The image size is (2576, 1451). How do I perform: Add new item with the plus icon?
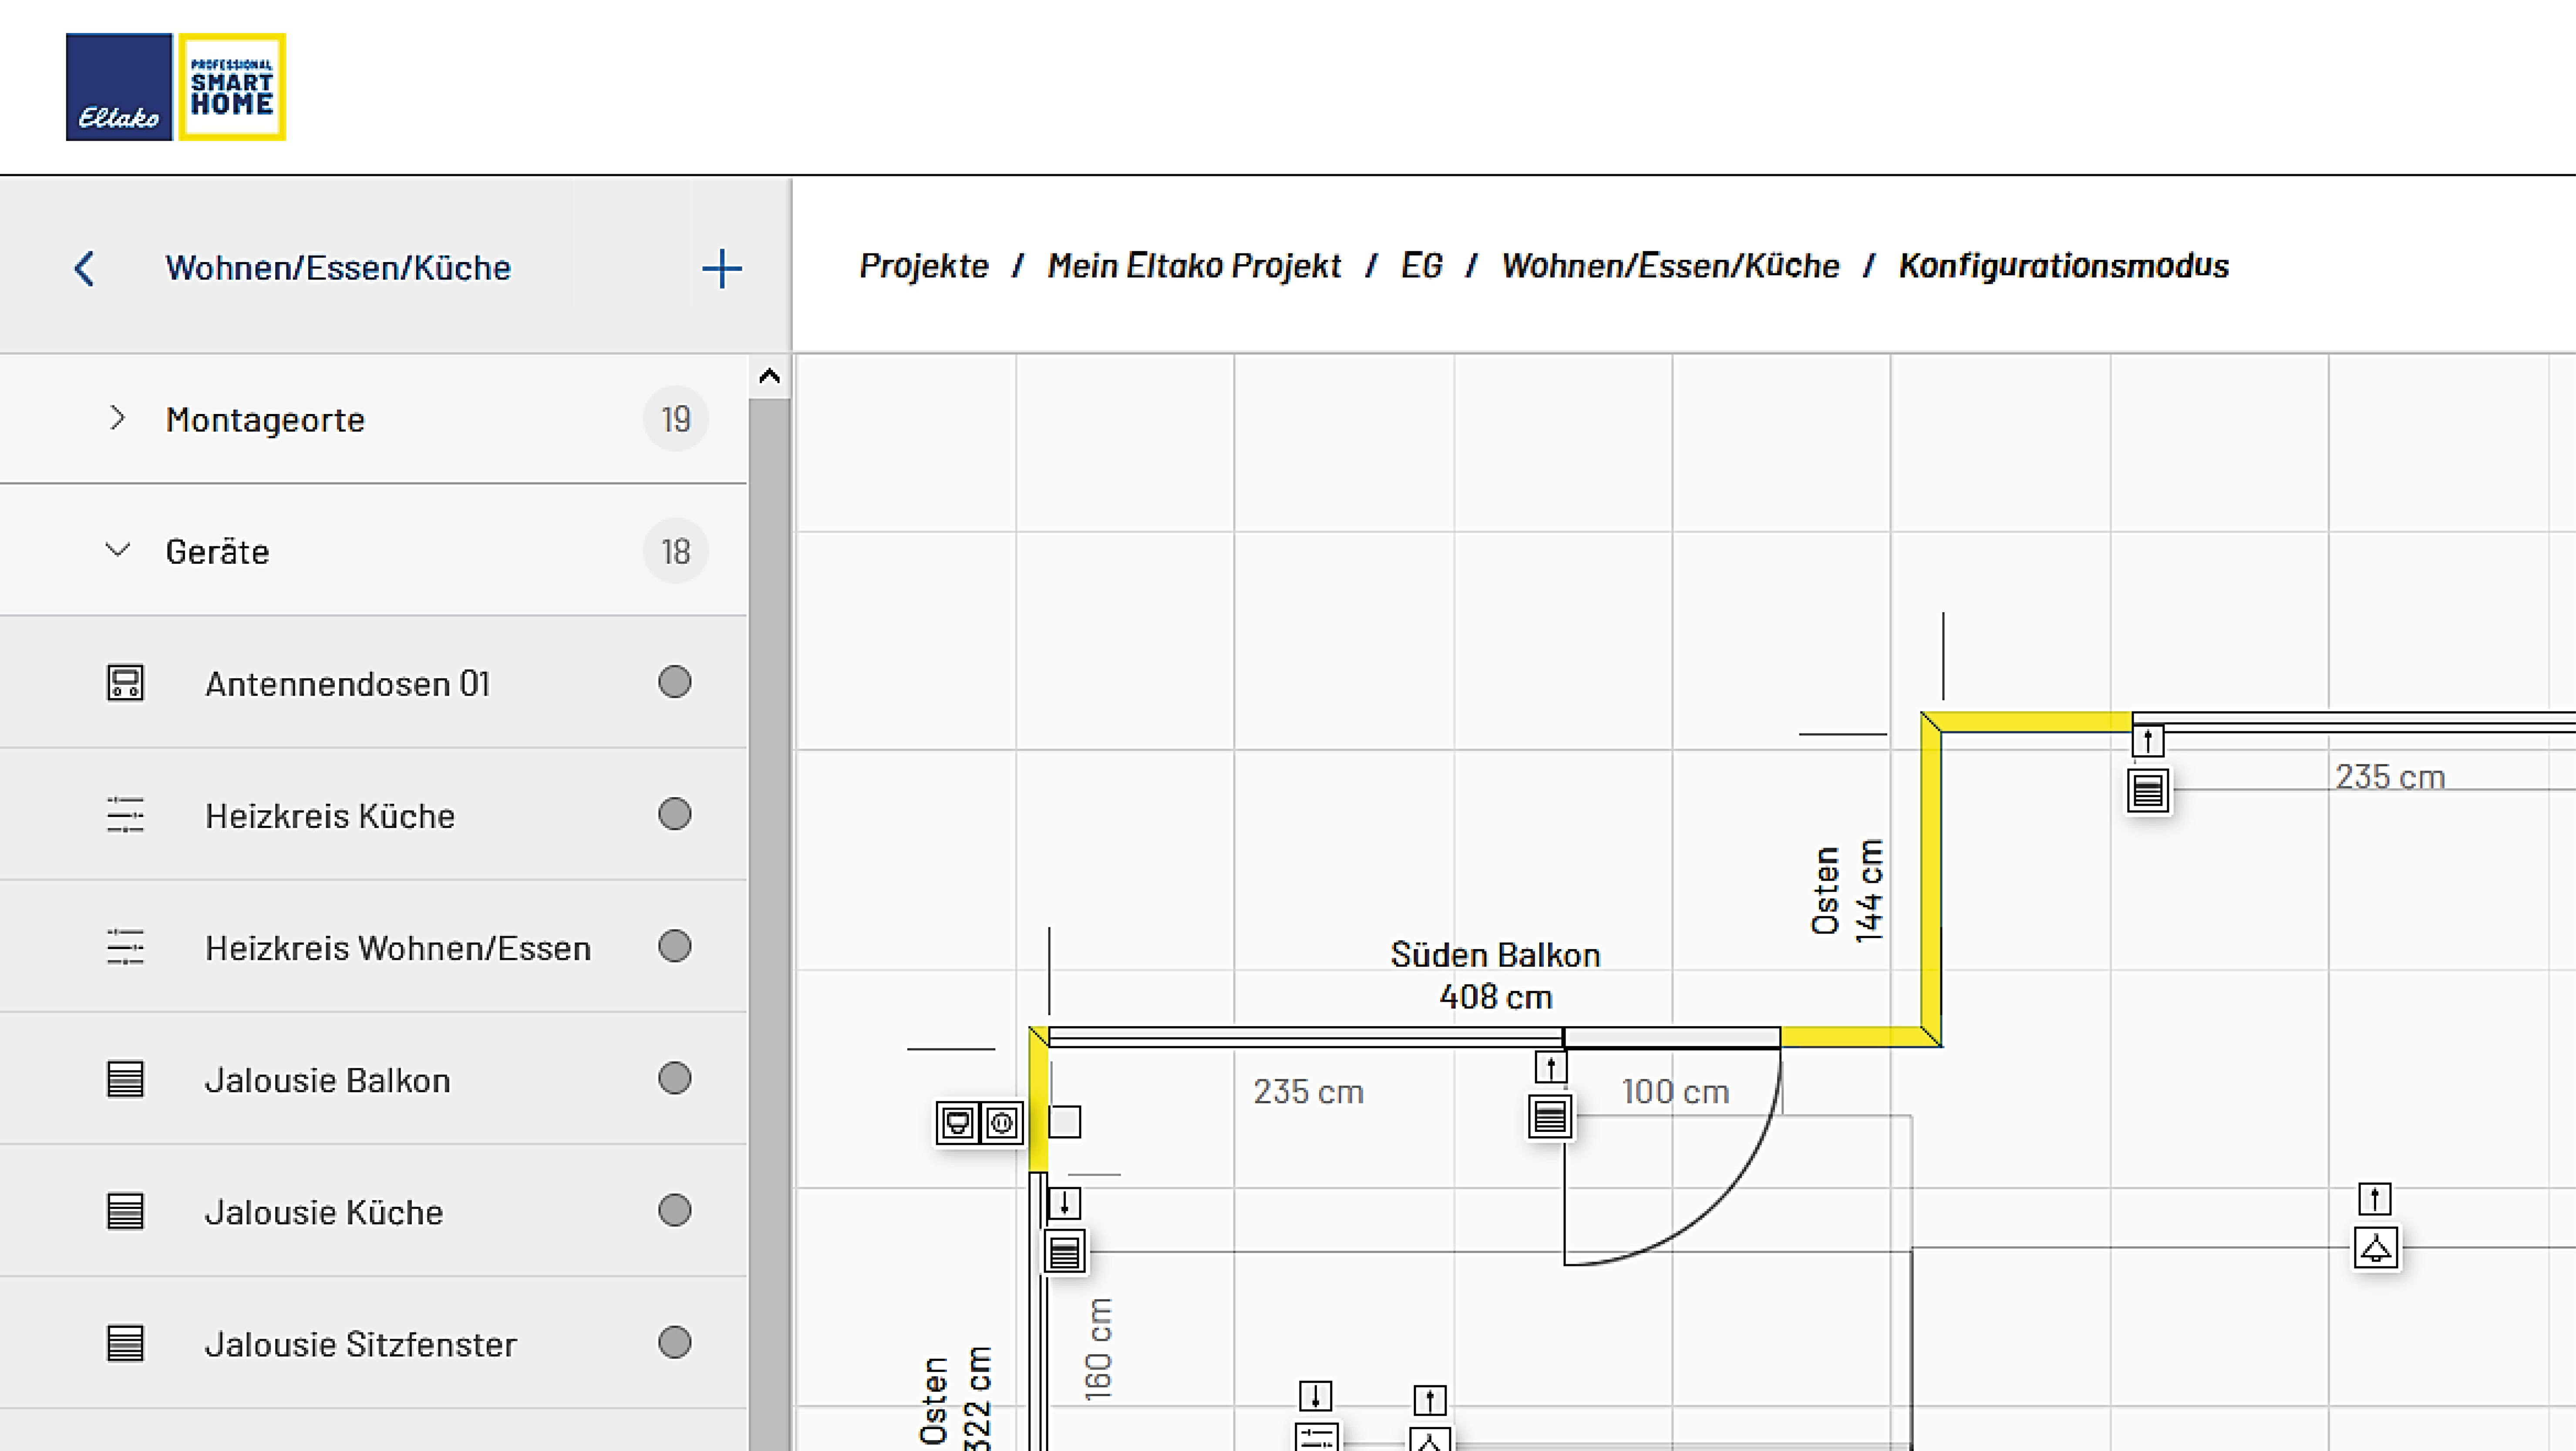click(x=721, y=268)
